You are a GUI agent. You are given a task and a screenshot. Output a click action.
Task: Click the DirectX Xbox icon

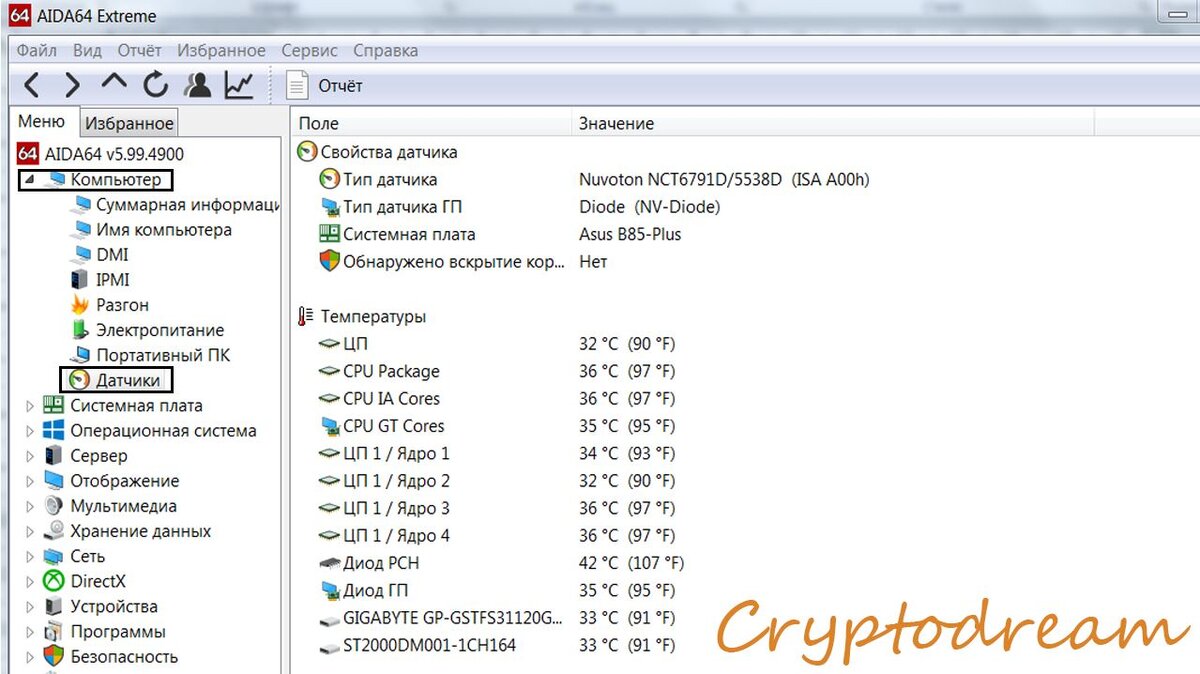coord(54,581)
